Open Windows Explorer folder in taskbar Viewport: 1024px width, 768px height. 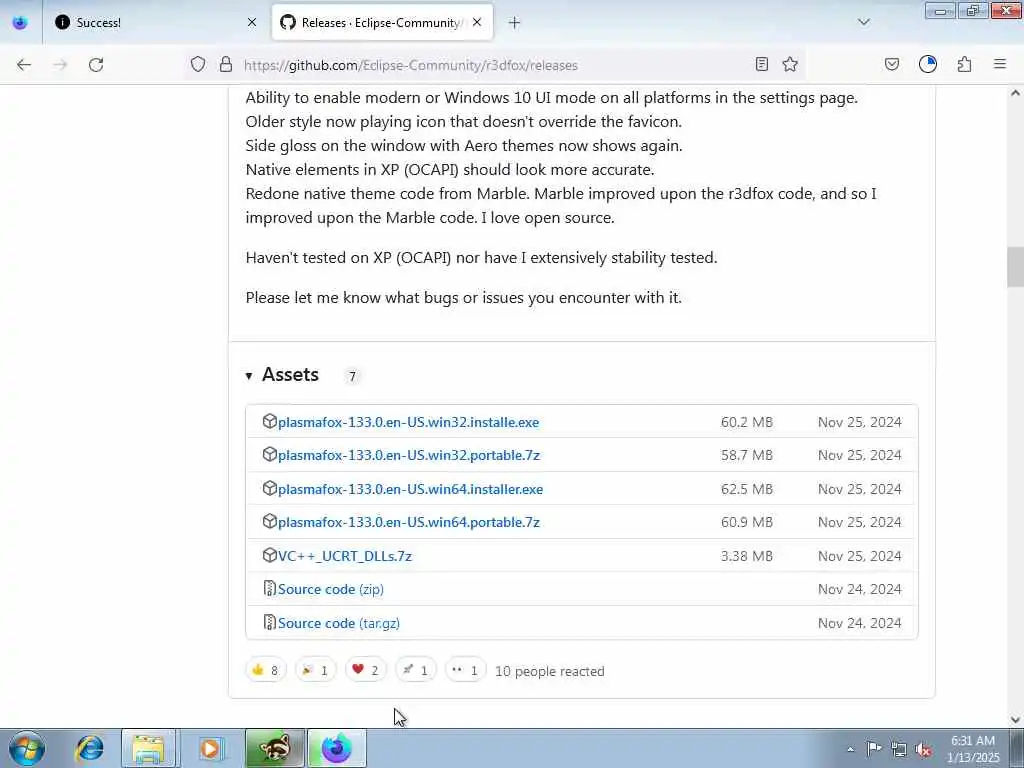[149, 748]
